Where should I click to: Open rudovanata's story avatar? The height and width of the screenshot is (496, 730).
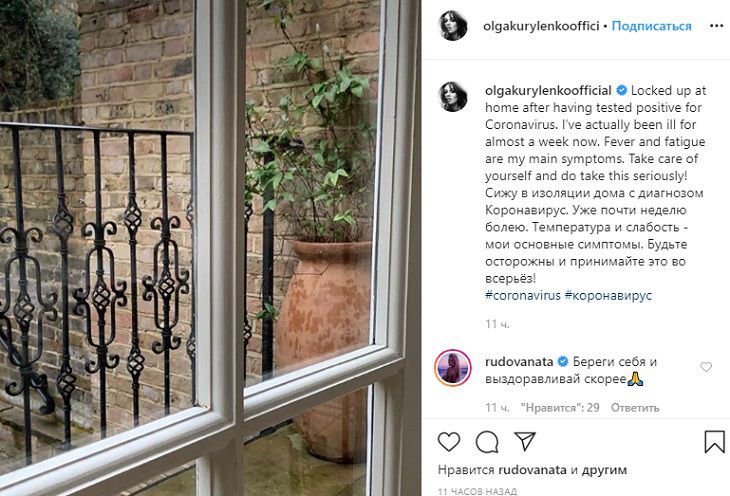pos(453,368)
